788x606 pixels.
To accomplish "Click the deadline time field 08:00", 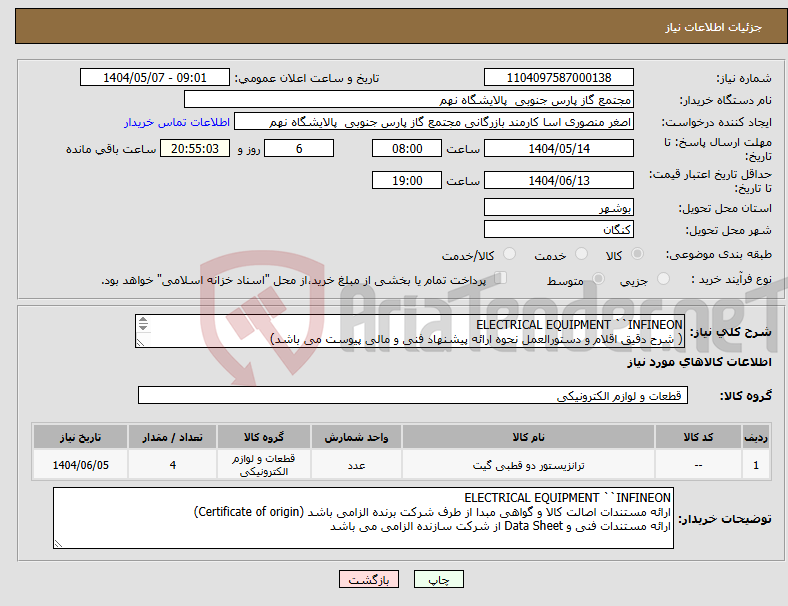I will point(407,149).
